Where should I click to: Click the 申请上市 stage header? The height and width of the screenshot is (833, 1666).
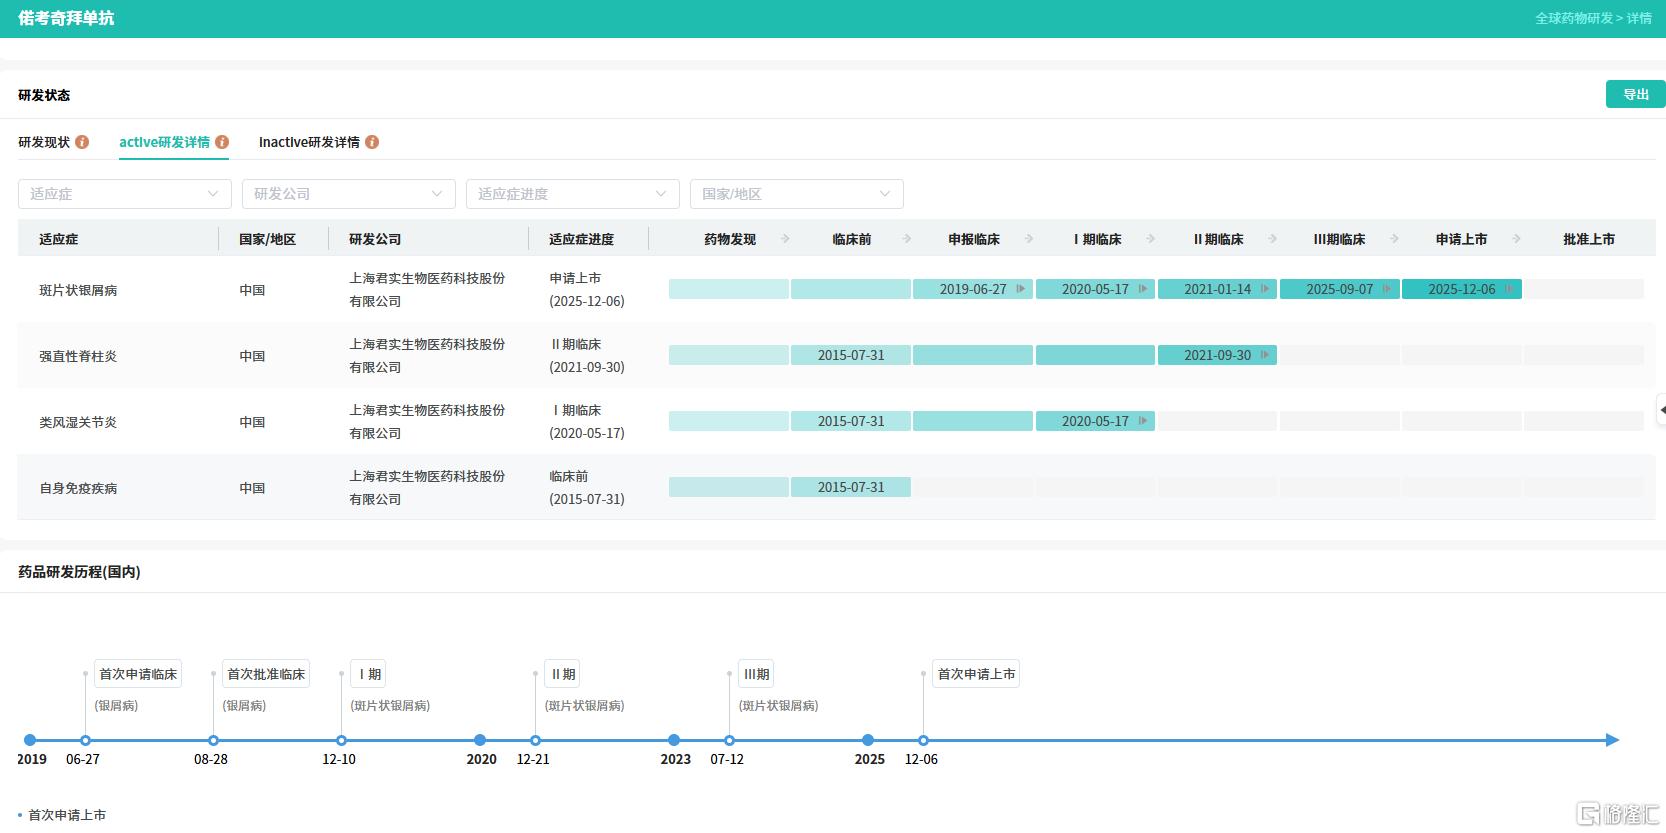pyautogui.click(x=1461, y=239)
